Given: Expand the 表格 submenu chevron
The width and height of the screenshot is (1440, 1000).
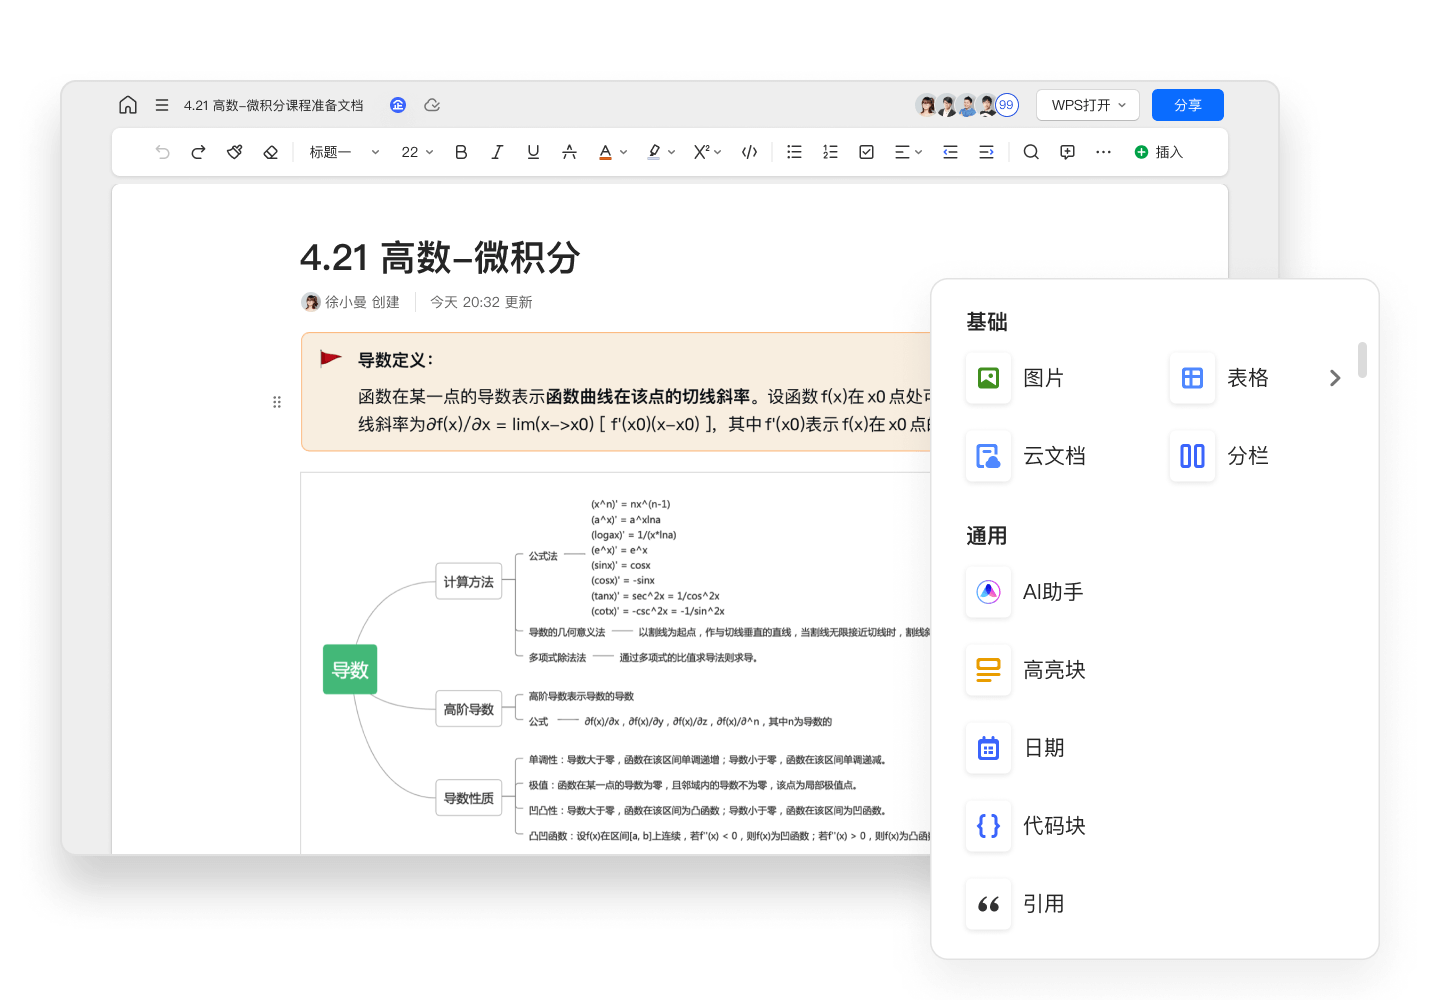Looking at the screenshot, I should pyautogui.click(x=1334, y=378).
